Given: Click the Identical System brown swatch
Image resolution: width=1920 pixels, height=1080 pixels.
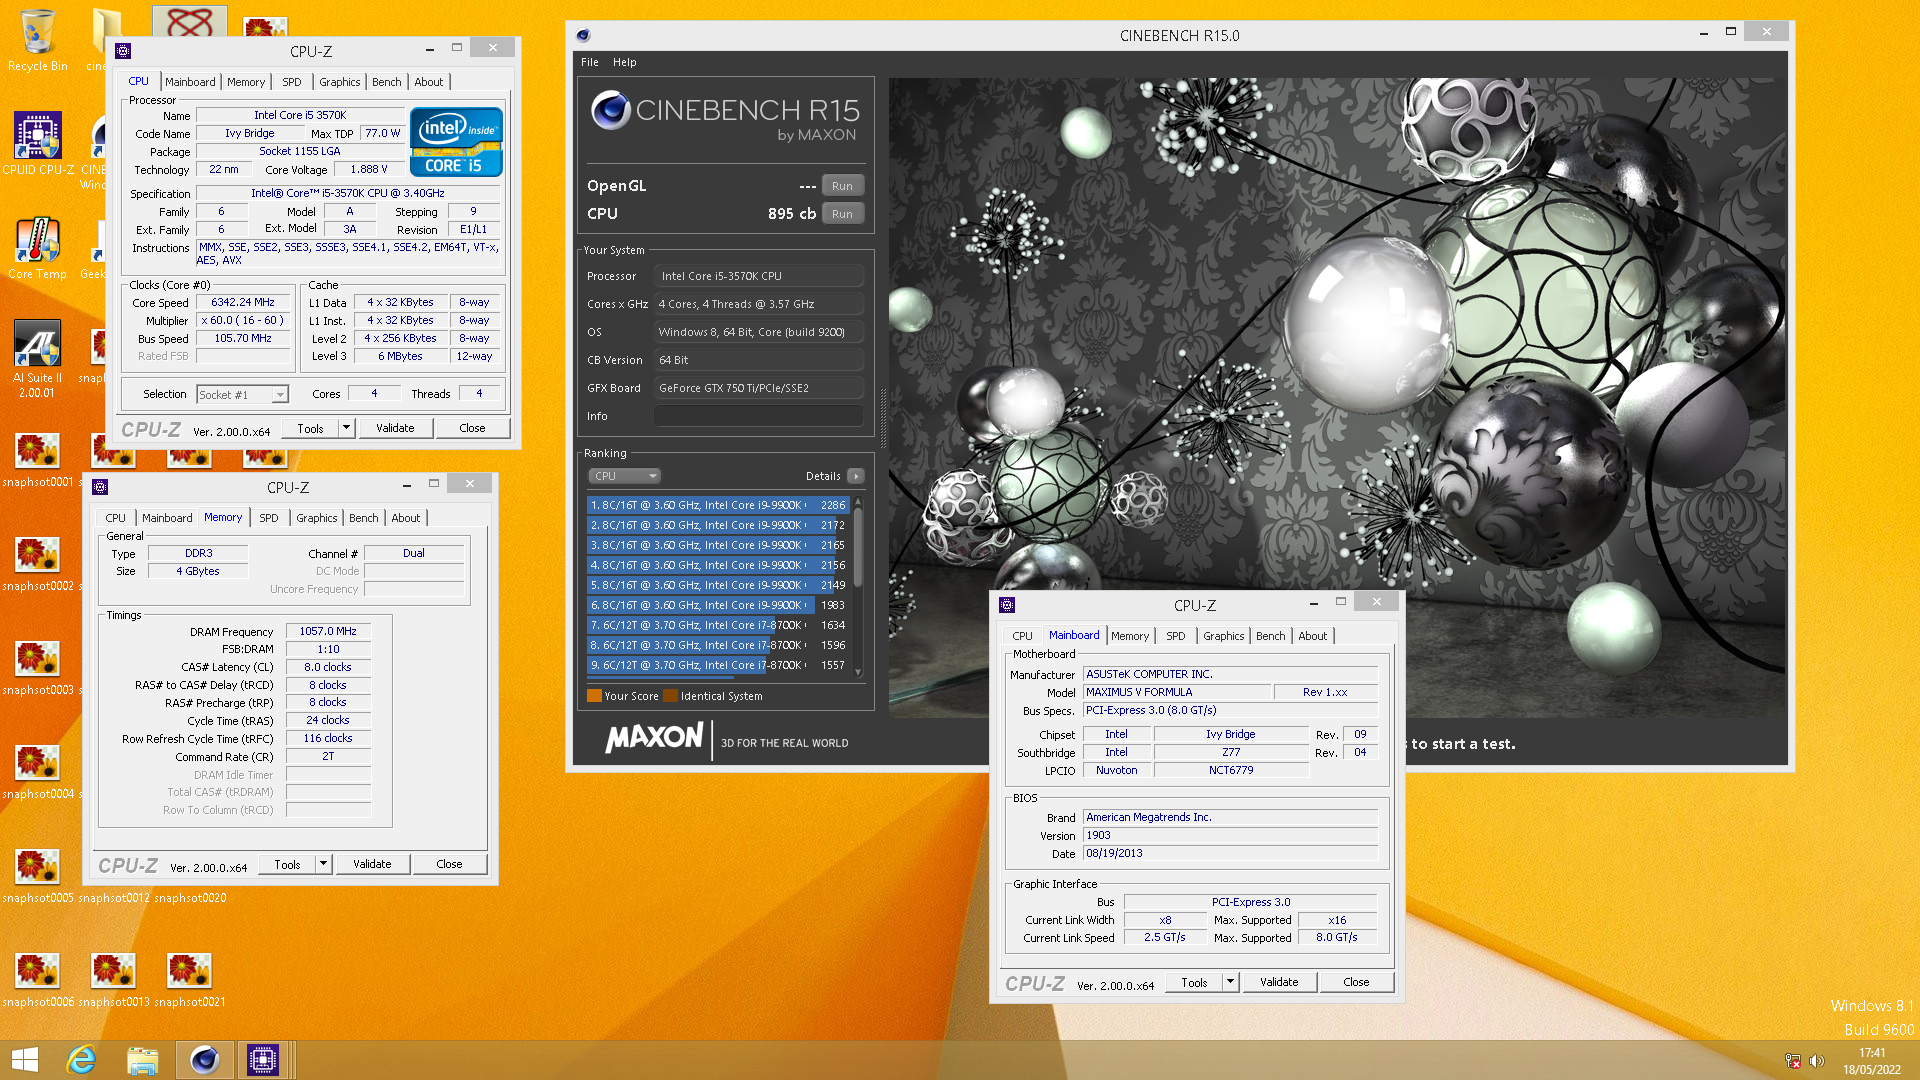Looking at the screenshot, I should point(671,696).
